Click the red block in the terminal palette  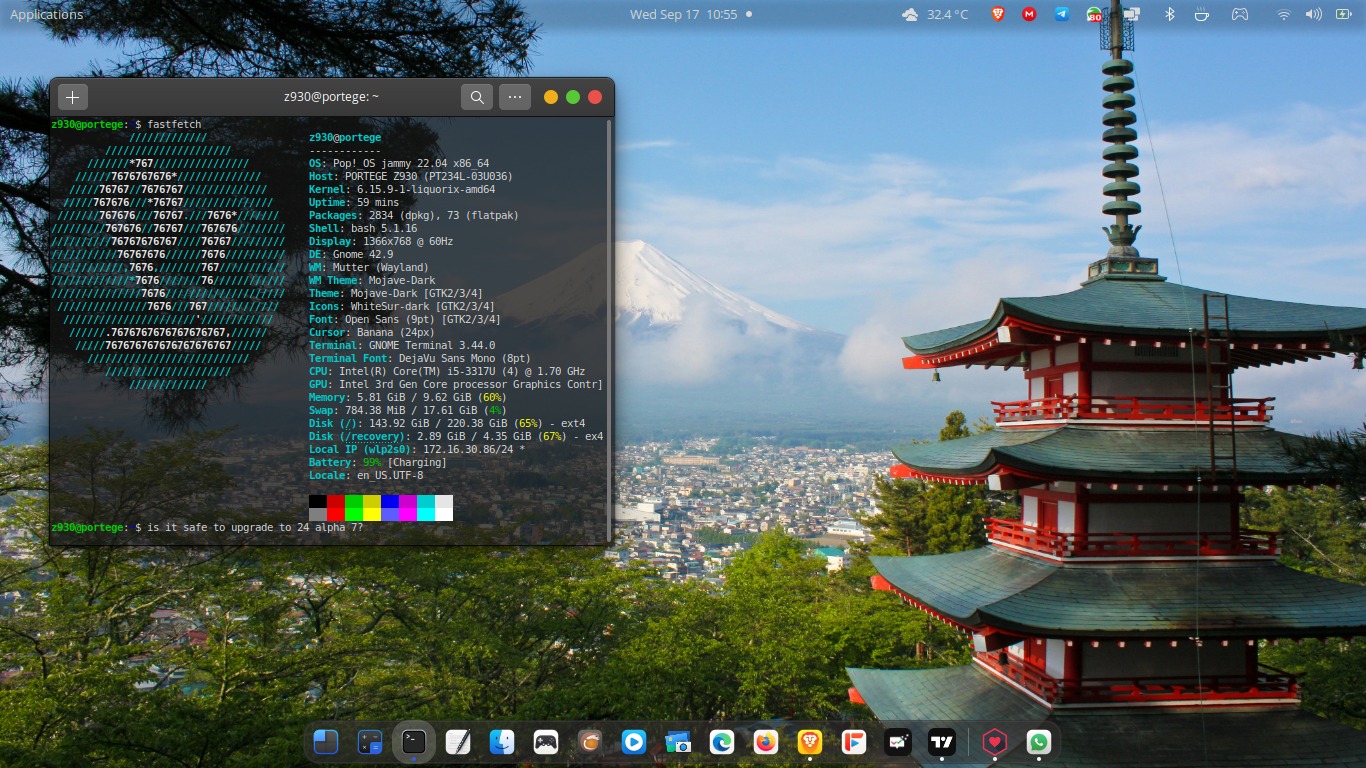pos(336,508)
